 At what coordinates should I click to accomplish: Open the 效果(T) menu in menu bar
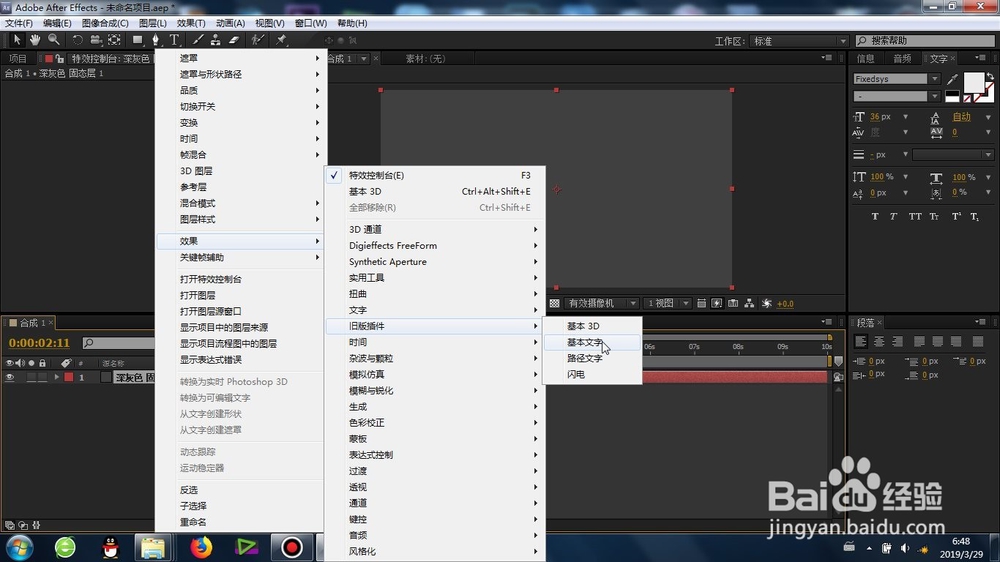pyautogui.click(x=191, y=23)
